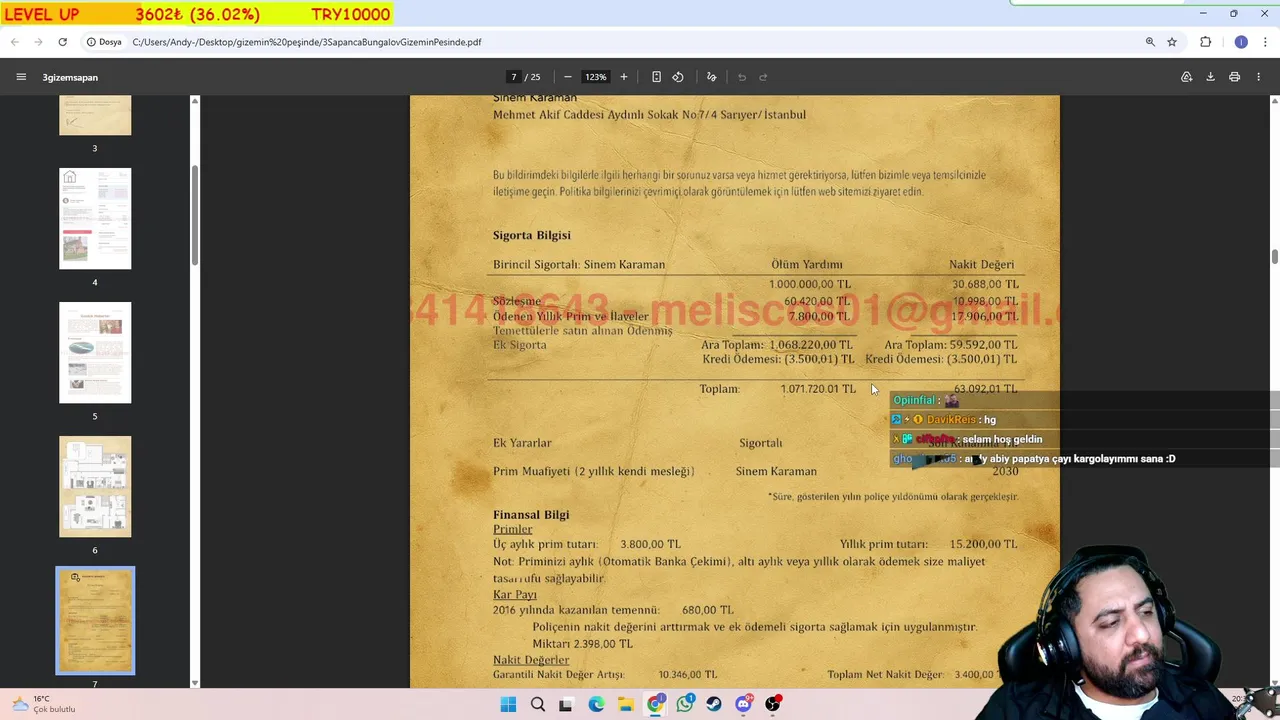Open the Dosya site info chip
Viewport: 1280px width, 720px height.
click(x=104, y=42)
